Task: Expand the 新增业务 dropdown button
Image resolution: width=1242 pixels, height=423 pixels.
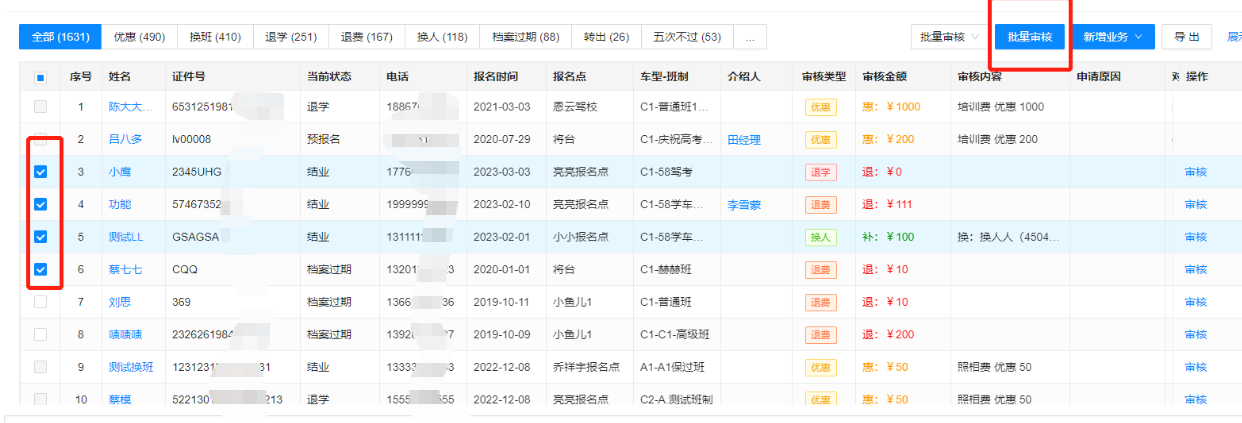Action: [1114, 37]
